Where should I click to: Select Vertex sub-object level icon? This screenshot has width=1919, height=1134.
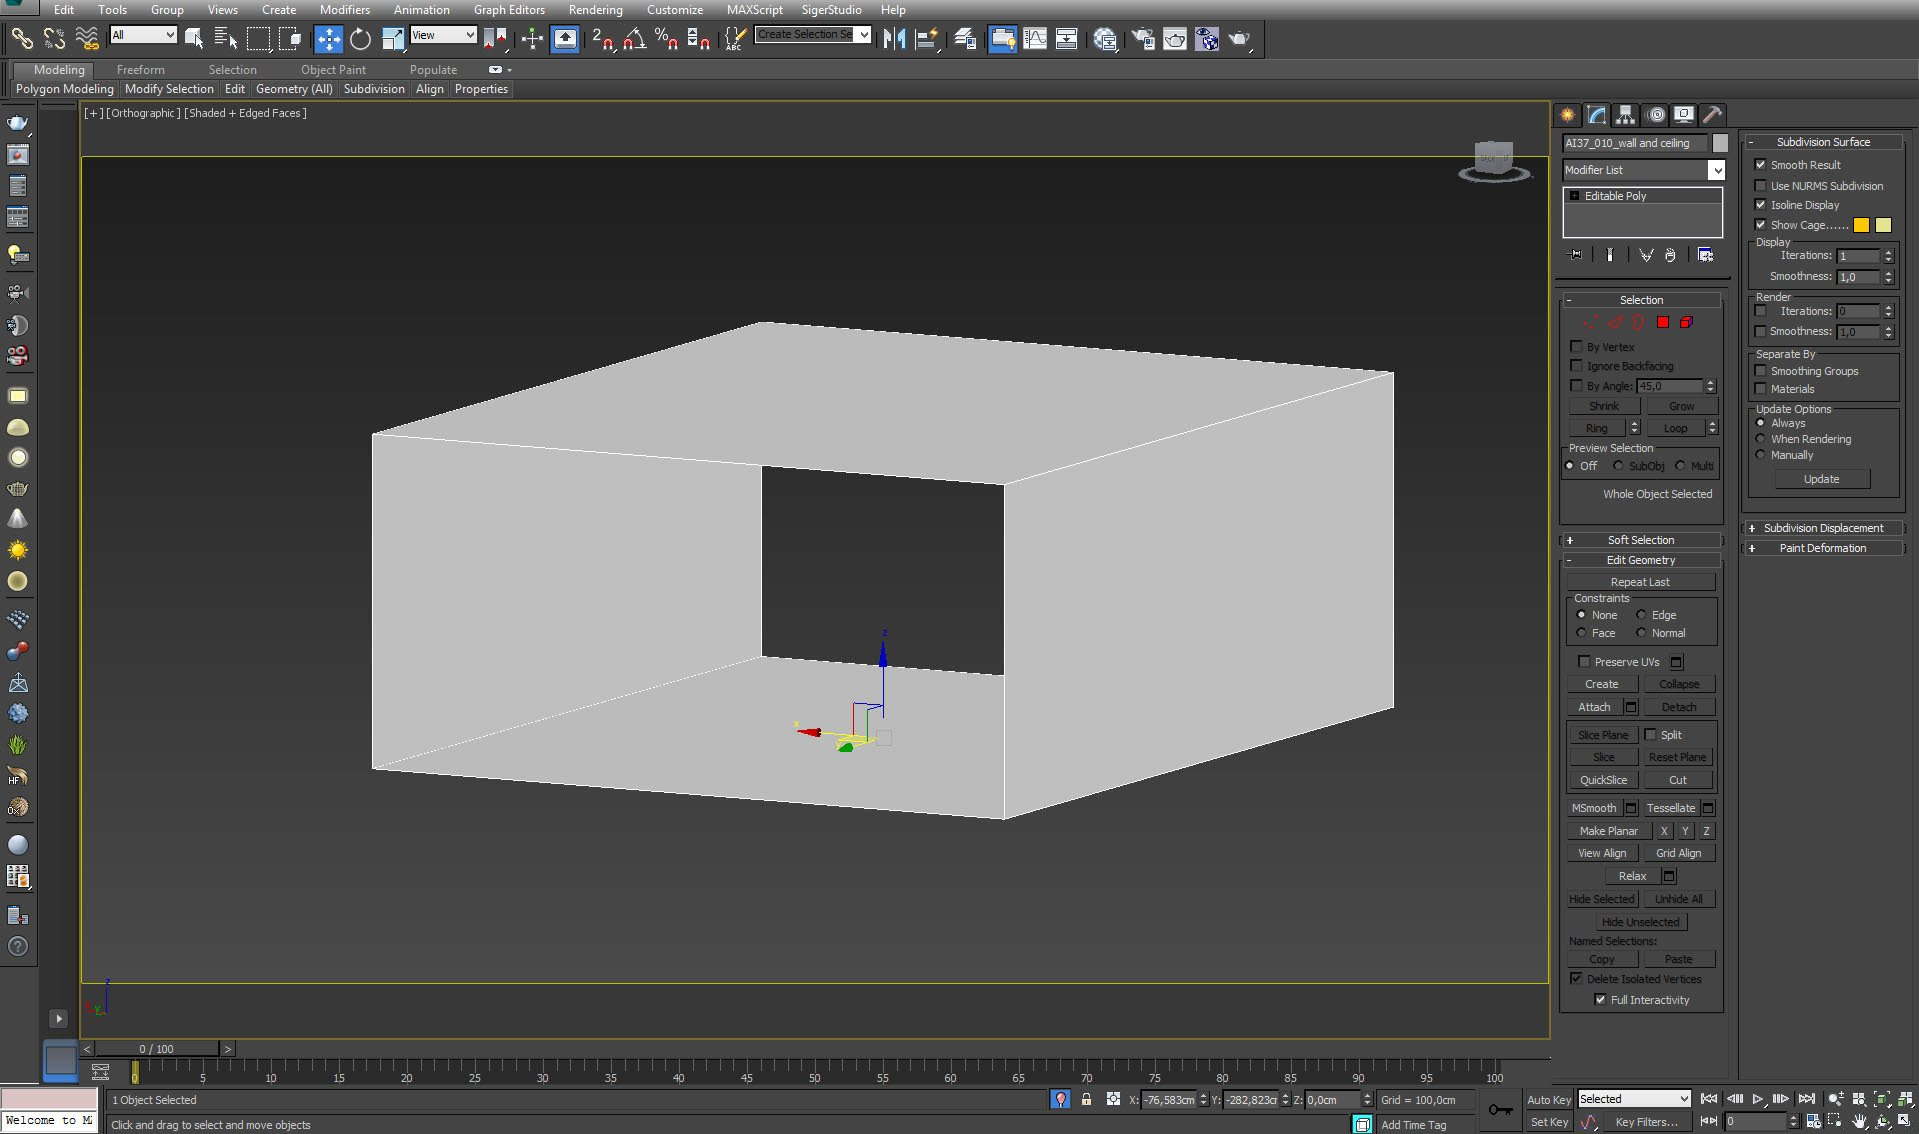point(1590,322)
